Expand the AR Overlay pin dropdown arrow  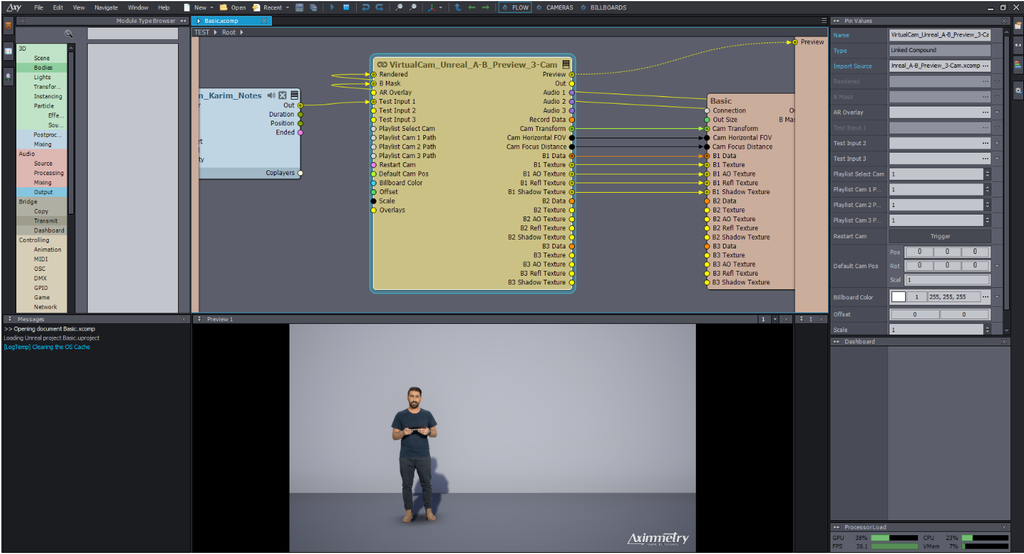(997, 112)
